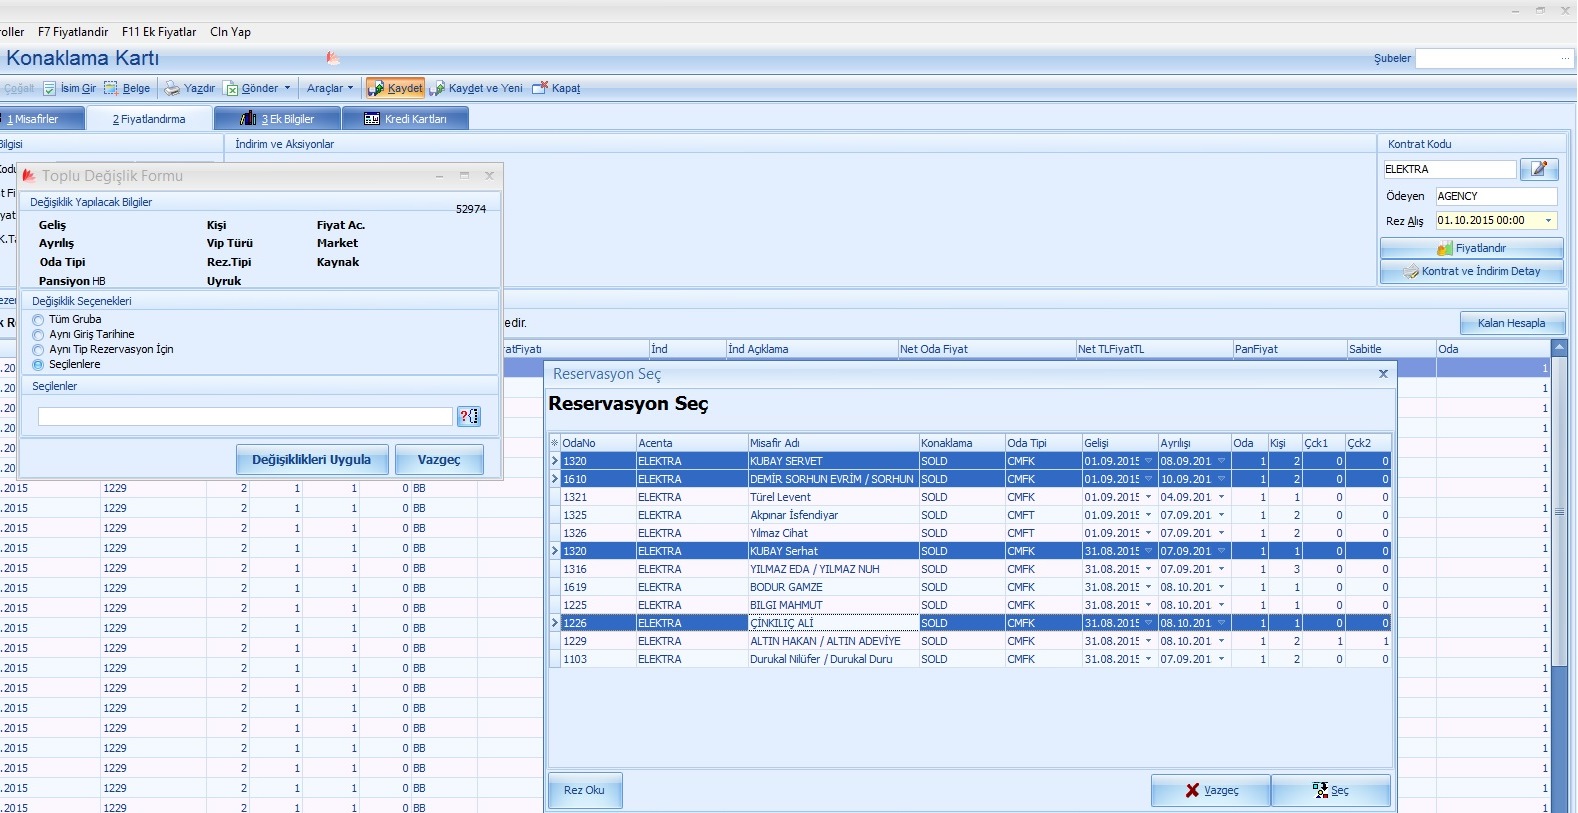The image size is (1578, 813).
Task: Click the lookup icon next to Seçilenler field
Action: click(x=468, y=416)
